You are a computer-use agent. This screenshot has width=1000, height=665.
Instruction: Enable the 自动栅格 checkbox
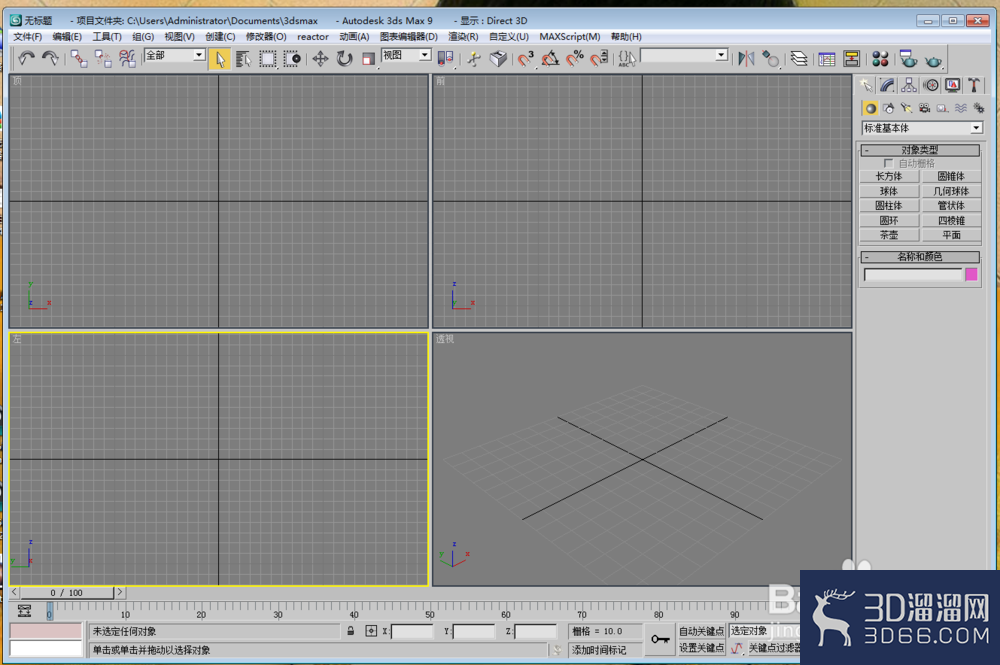click(x=888, y=164)
